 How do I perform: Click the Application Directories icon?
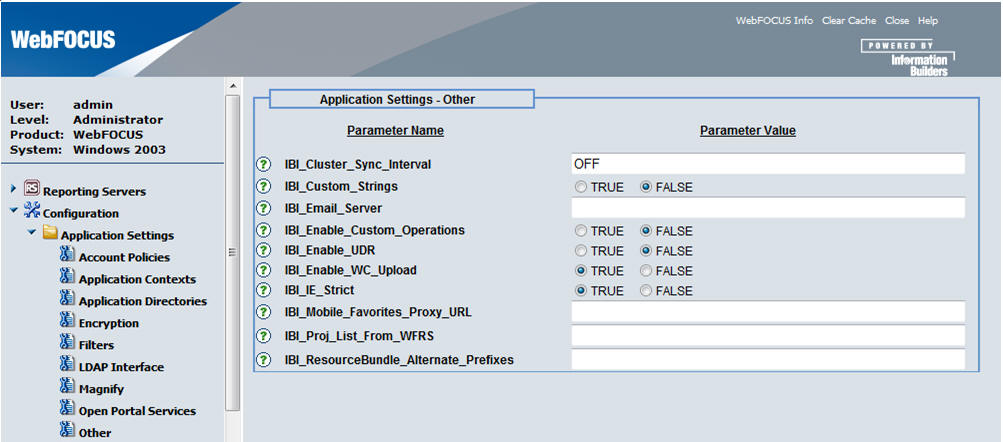(x=68, y=297)
